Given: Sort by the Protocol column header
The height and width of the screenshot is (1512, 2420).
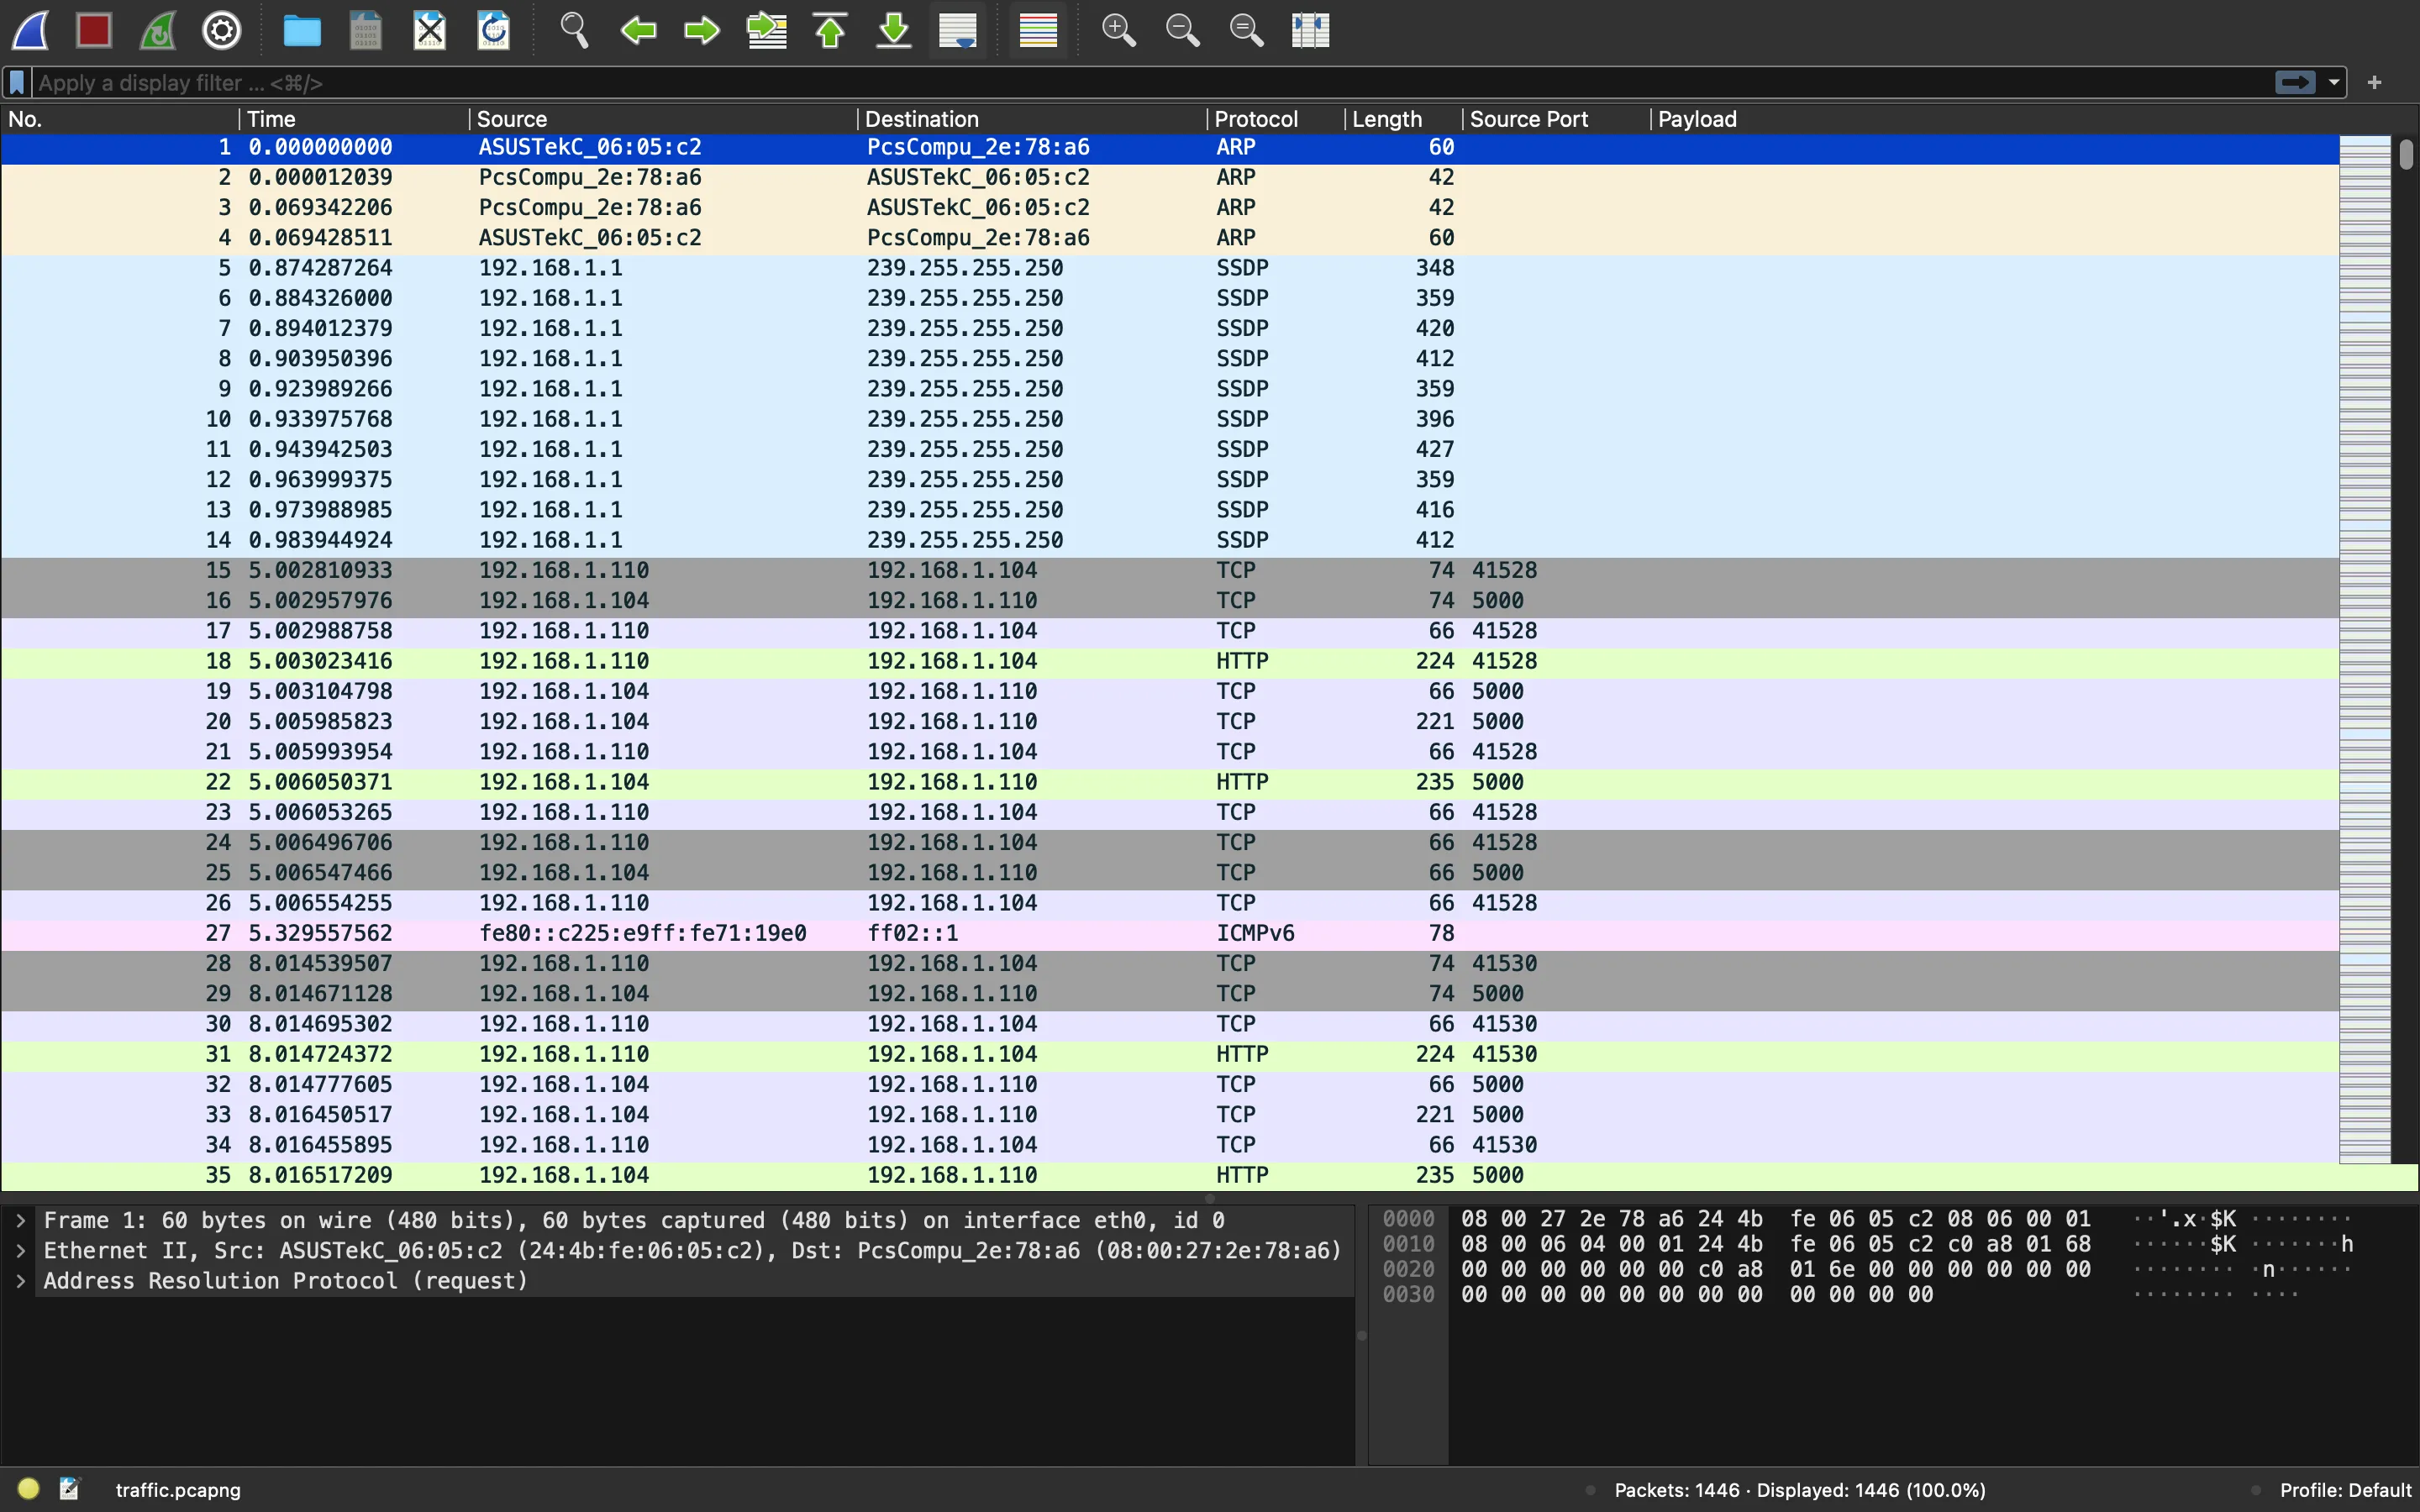Looking at the screenshot, I should pyautogui.click(x=1276, y=119).
